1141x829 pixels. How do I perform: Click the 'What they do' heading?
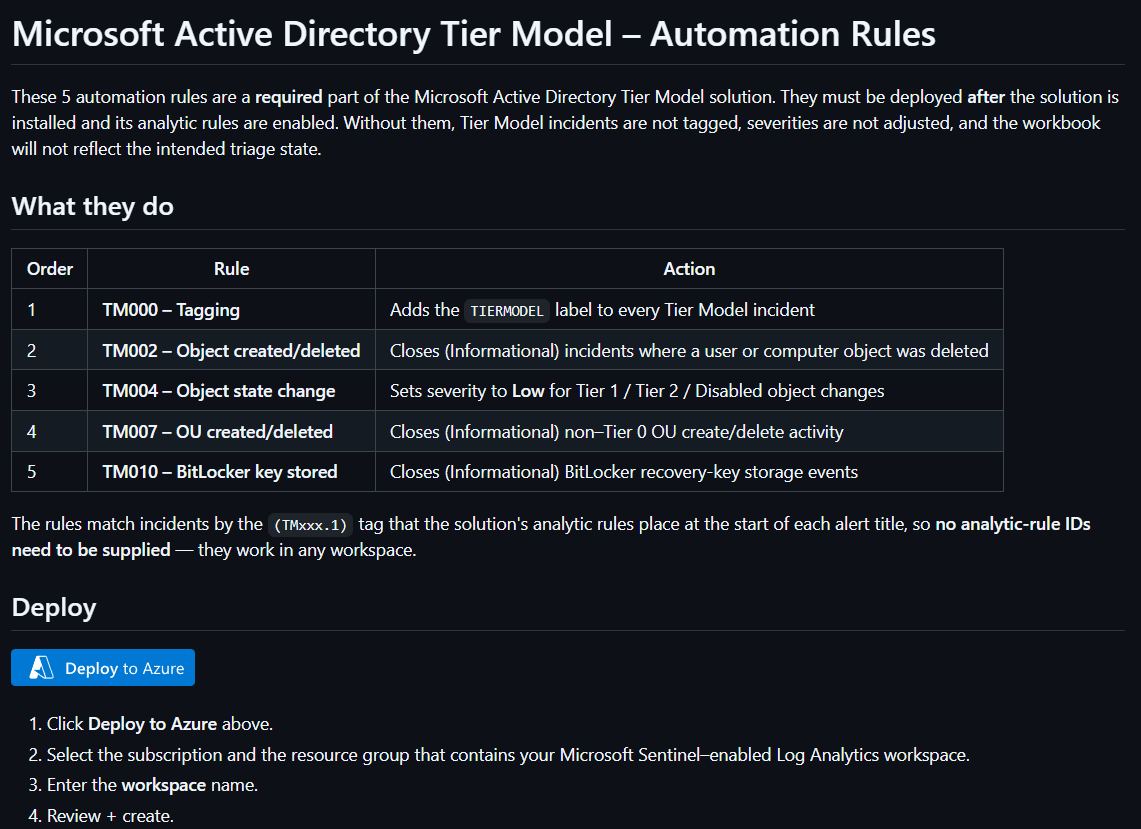click(x=92, y=206)
